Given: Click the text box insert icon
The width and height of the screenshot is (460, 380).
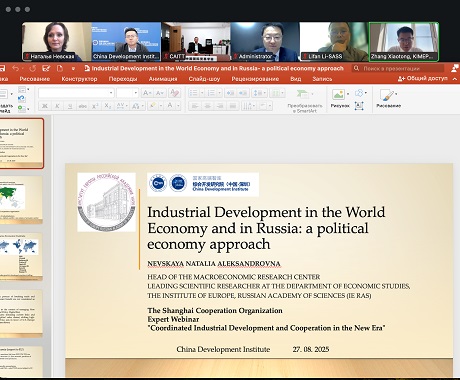Looking at the screenshot, I should [359, 106].
